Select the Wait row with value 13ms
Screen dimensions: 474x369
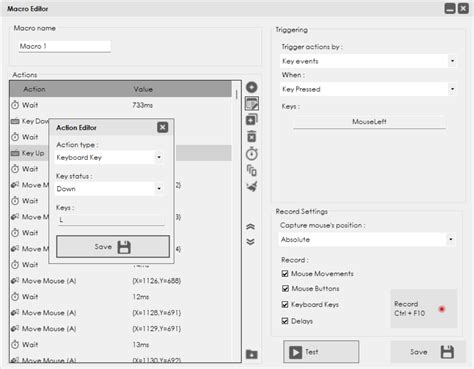click(x=121, y=345)
